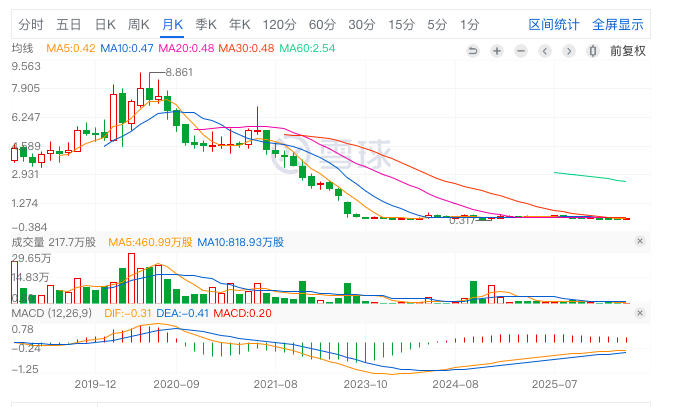The width and height of the screenshot is (678, 407).
Task: Click the MA5:0.42 moving average label
Action: [x=70, y=48]
